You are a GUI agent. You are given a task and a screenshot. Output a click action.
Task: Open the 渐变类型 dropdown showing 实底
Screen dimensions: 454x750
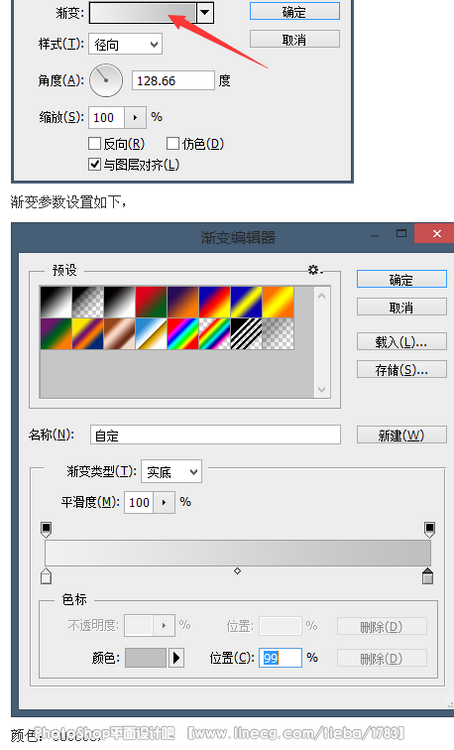click(171, 472)
